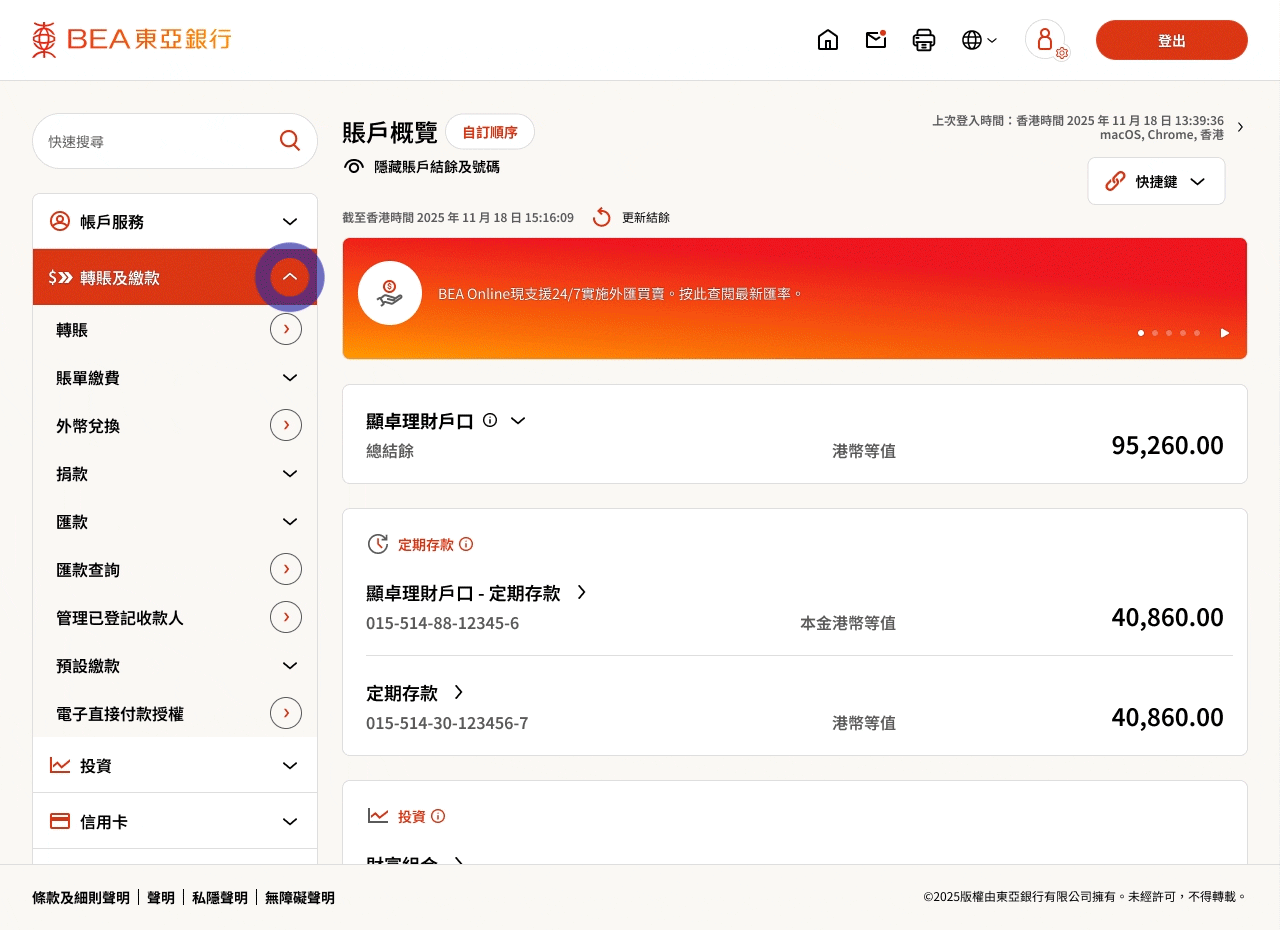Click info icon next to 定期存款 heading
The width and height of the screenshot is (1280, 930).
tap(466, 545)
